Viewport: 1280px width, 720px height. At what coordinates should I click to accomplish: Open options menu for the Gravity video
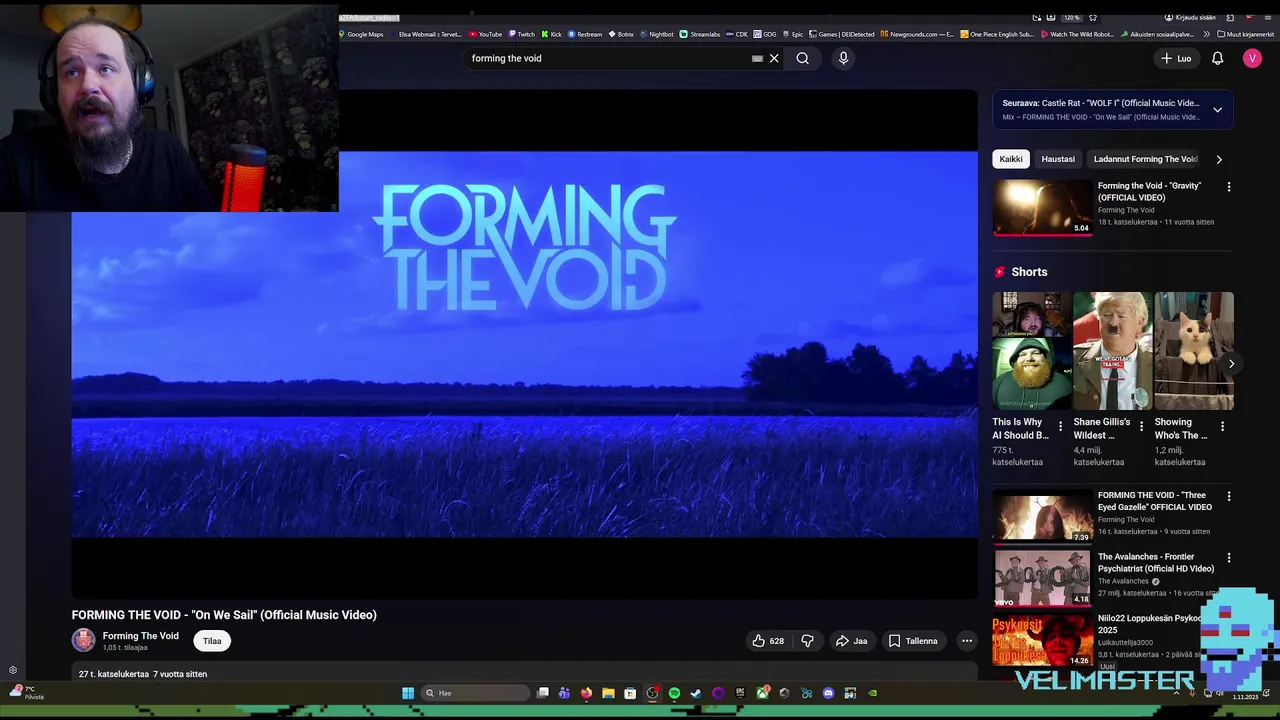[1229, 187]
